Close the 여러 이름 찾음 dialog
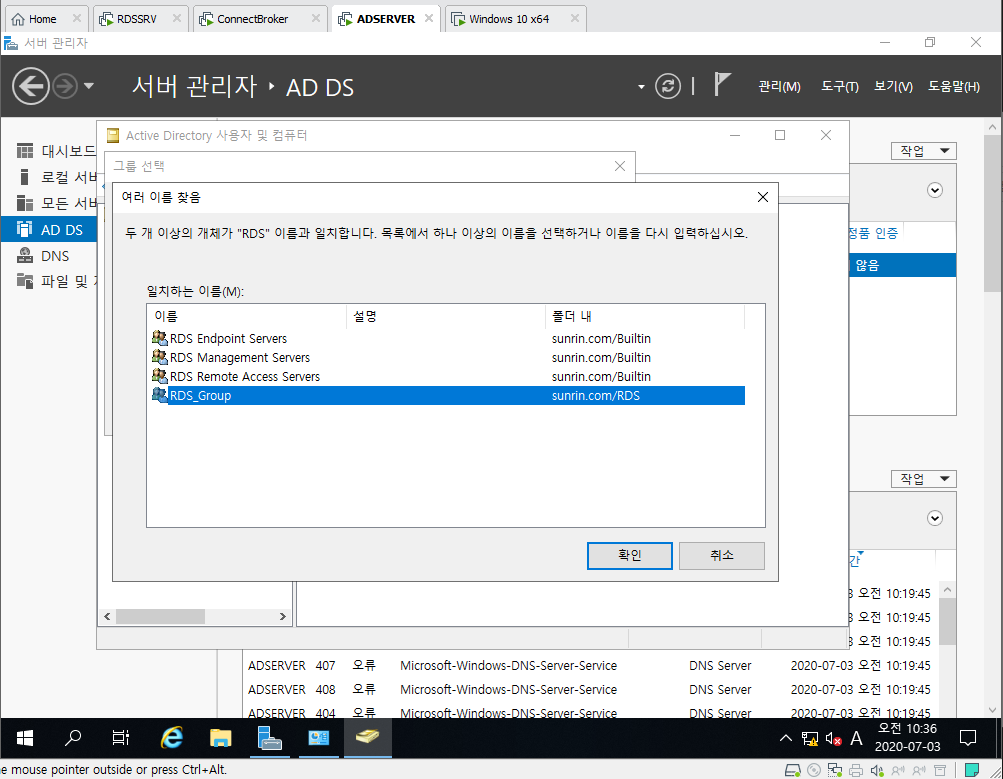The image size is (1003, 779). [x=762, y=197]
